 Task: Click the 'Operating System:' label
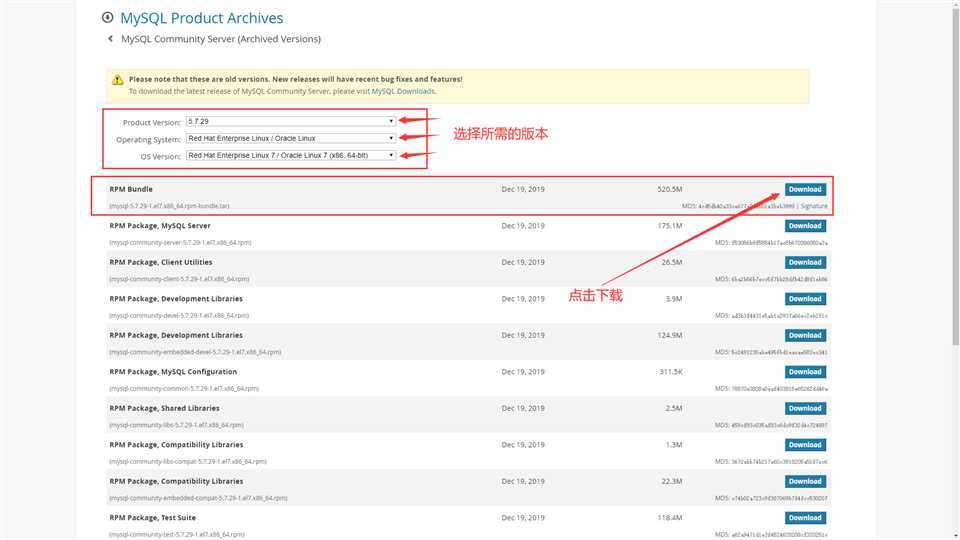pos(149,140)
